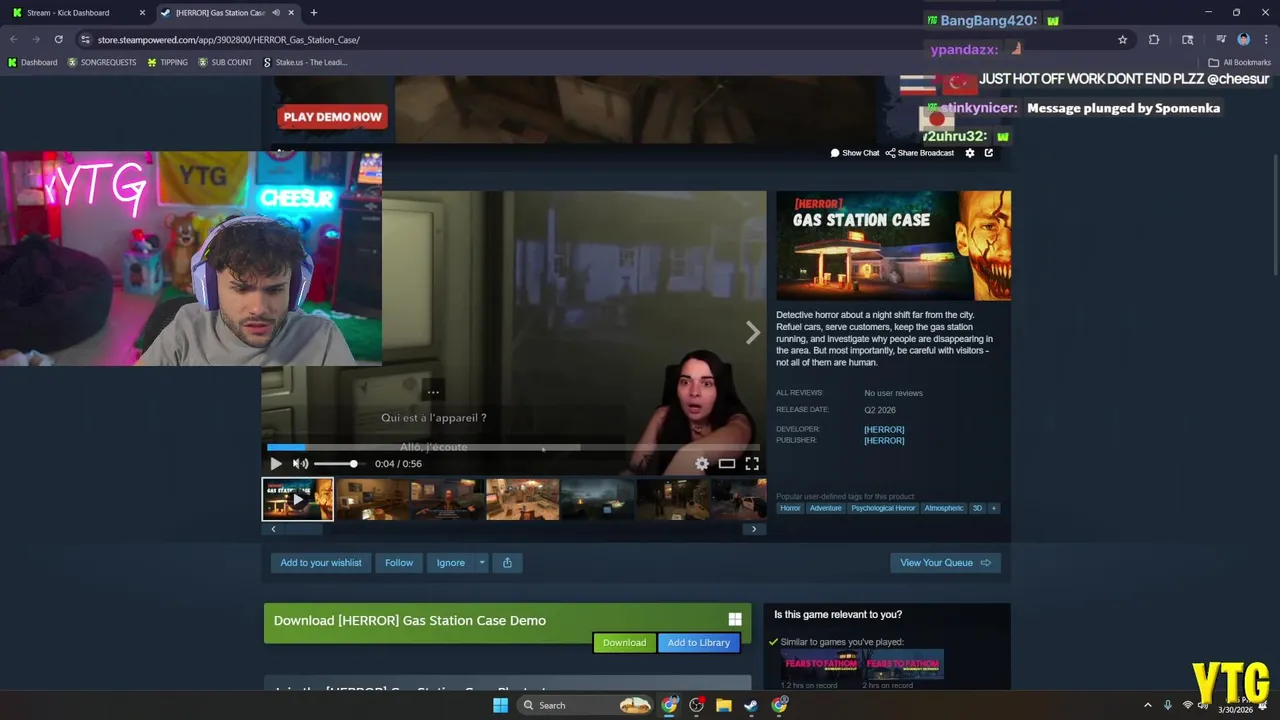Adjust the trailer volume slider
Viewport: 1280px width, 720px height.
click(341, 464)
